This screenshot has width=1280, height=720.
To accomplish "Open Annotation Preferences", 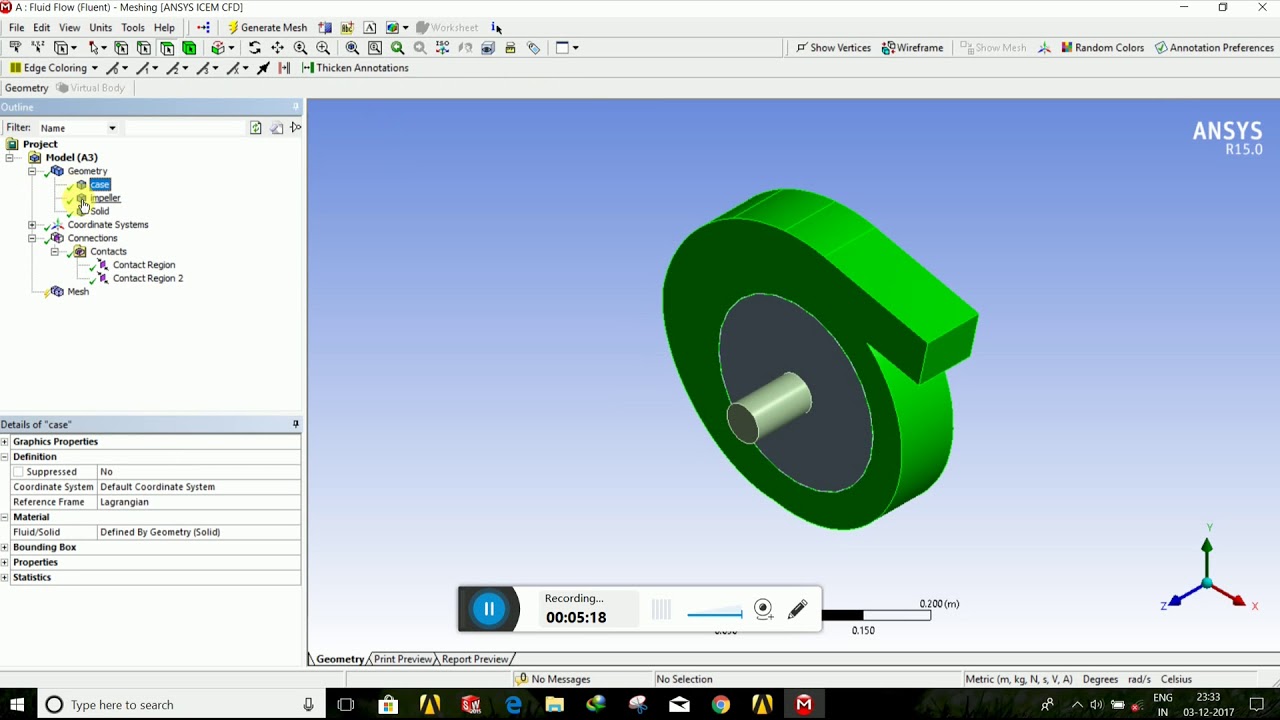I will pyautogui.click(x=1214, y=48).
